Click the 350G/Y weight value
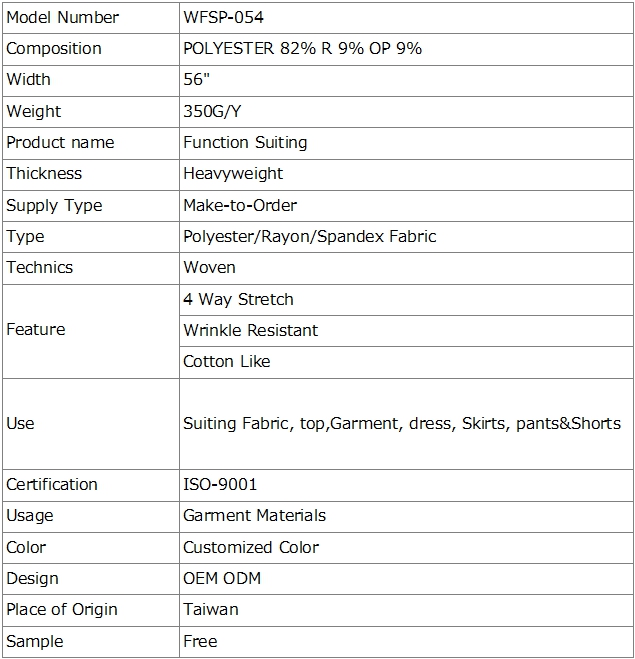 pos(212,111)
